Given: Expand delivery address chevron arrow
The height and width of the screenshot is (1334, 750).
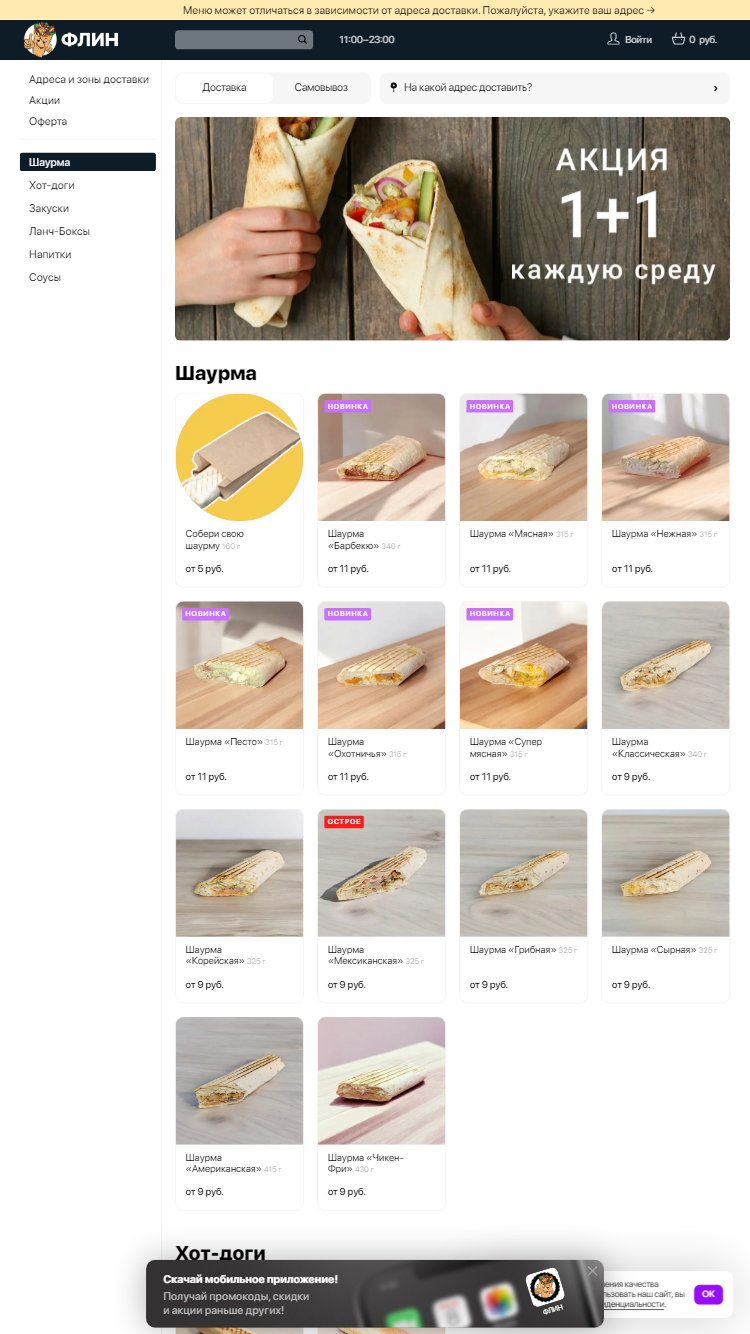Looking at the screenshot, I should tap(715, 88).
